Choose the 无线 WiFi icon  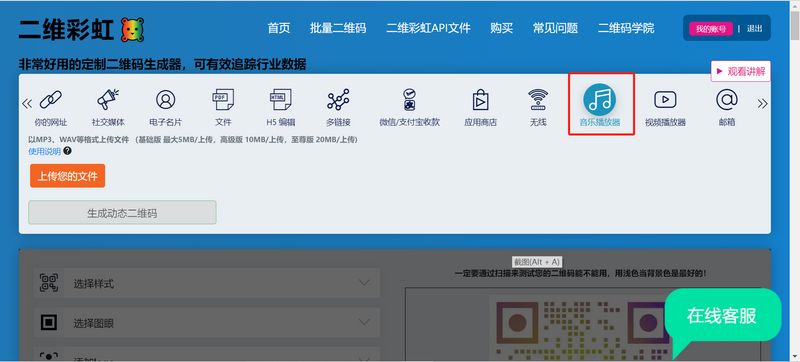(x=538, y=99)
